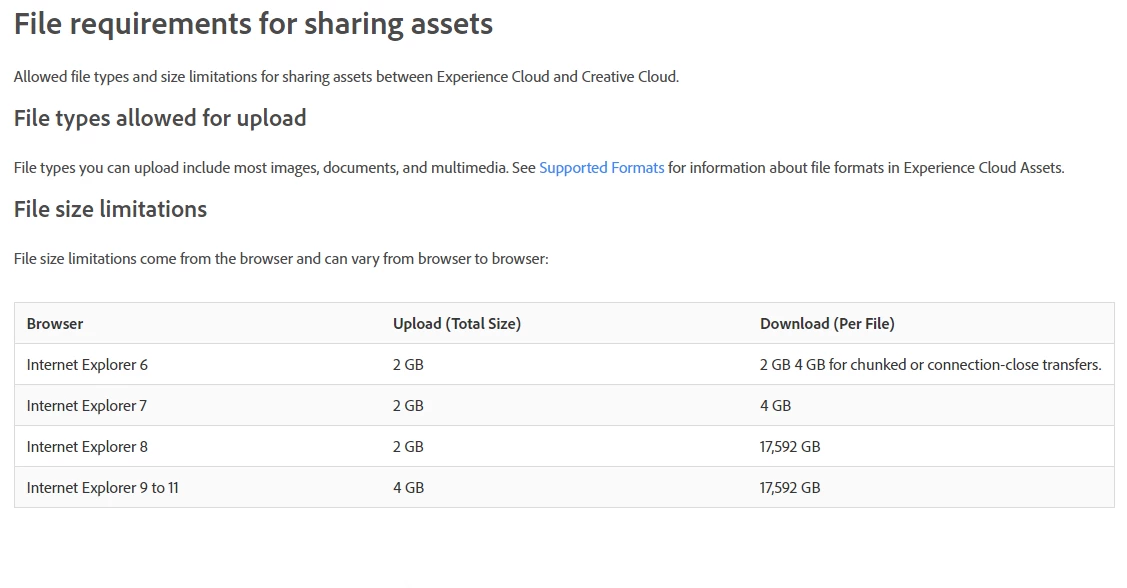Click the paragraph starting "Allowed file types and size"
This screenshot has height=588, width=1127.
pos(346,77)
